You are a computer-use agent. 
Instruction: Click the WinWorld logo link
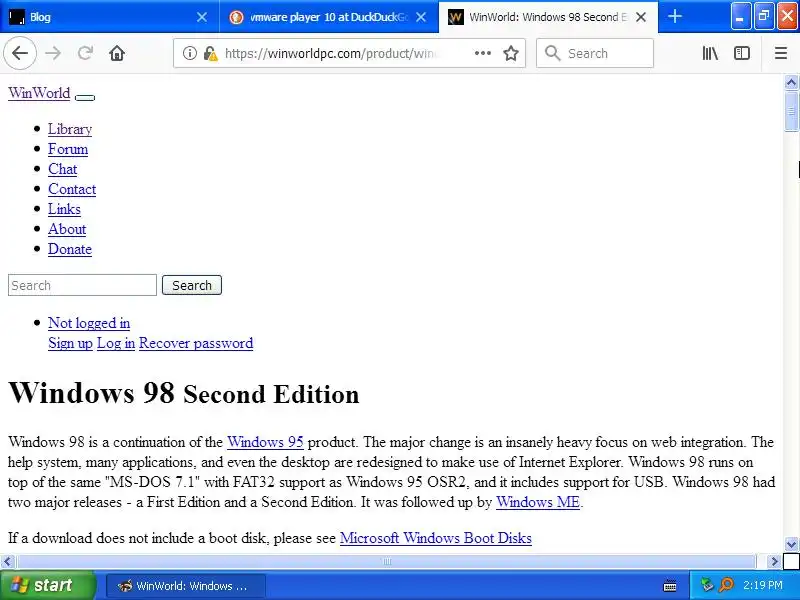coord(39,93)
